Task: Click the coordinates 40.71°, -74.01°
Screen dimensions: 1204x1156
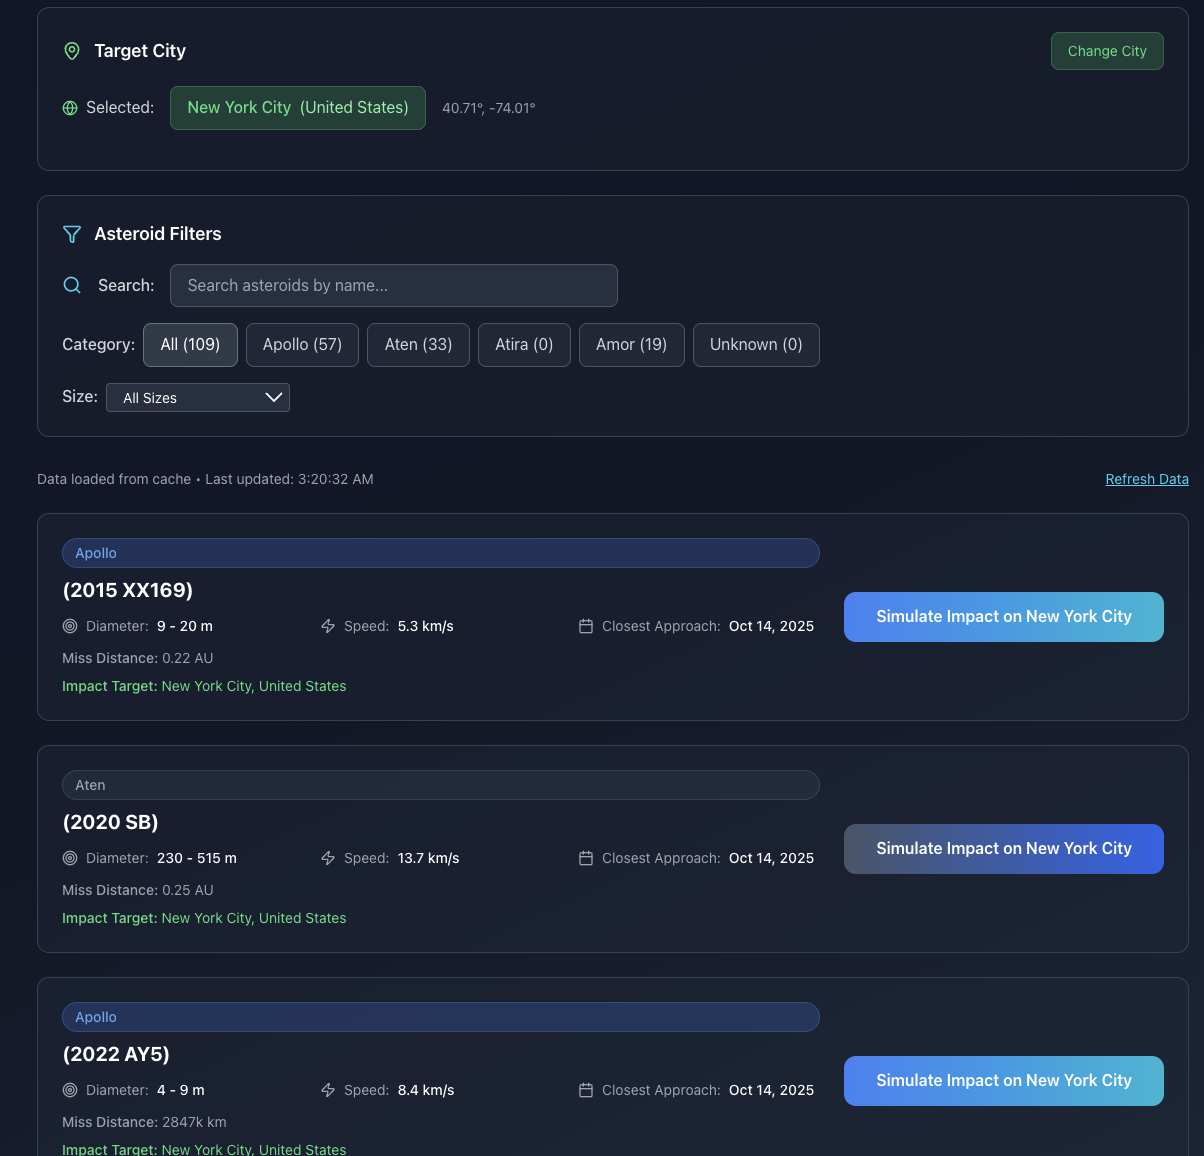Action: [x=489, y=108]
